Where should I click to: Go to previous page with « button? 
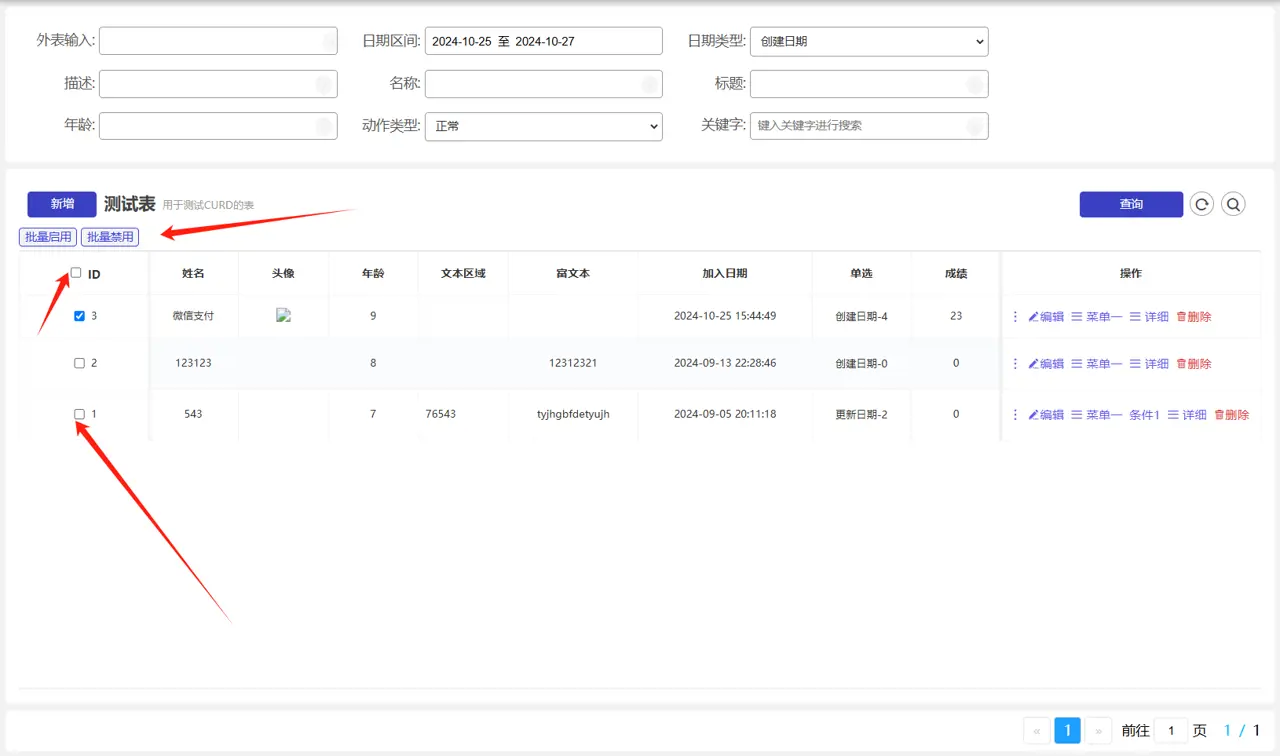click(1037, 730)
